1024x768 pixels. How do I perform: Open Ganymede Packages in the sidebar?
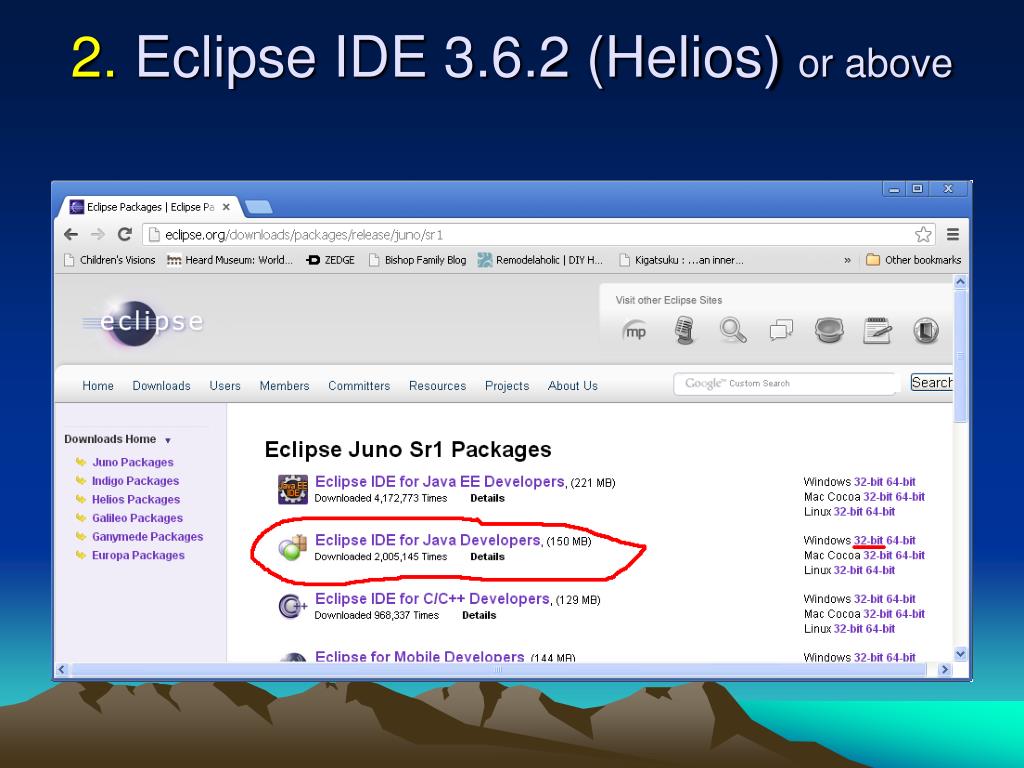(148, 537)
